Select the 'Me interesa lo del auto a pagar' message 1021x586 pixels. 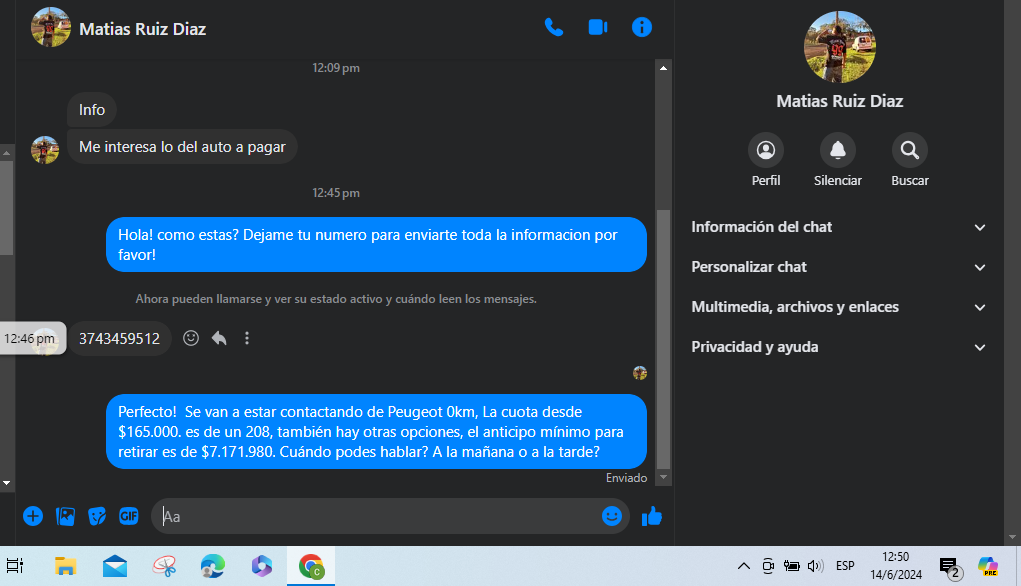click(182, 147)
